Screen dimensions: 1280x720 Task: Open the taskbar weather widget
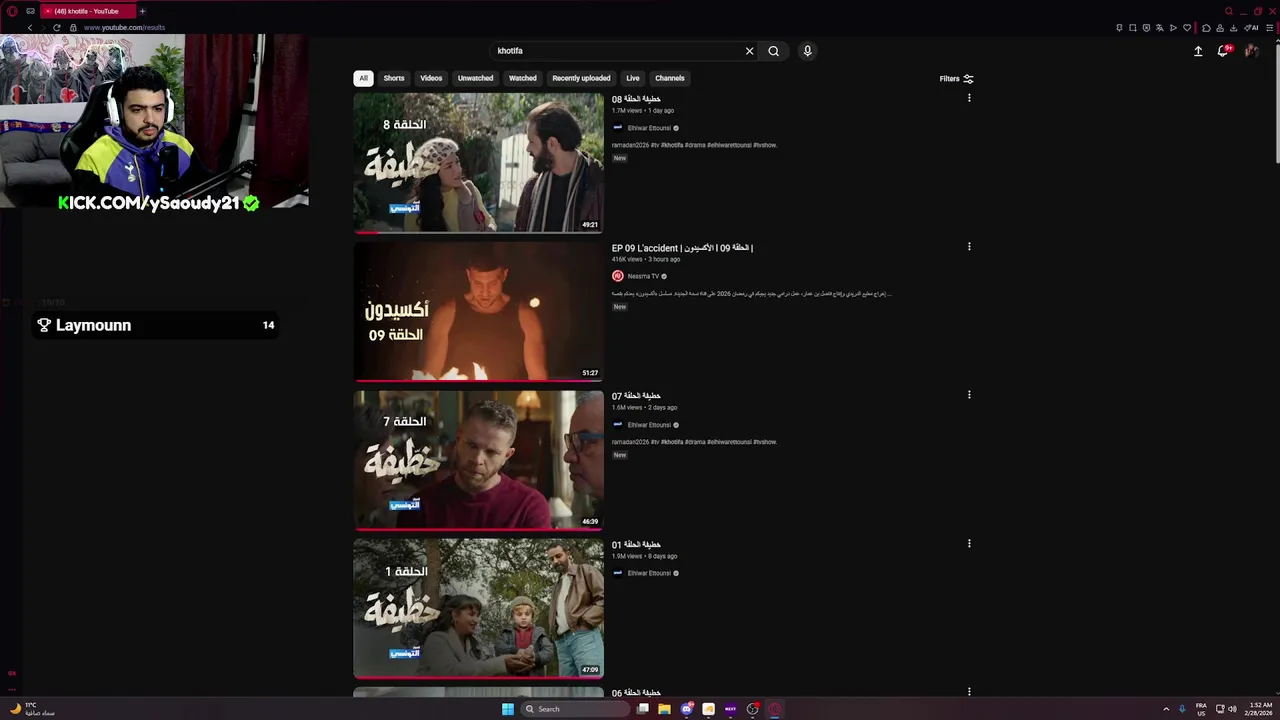click(x=32, y=709)
